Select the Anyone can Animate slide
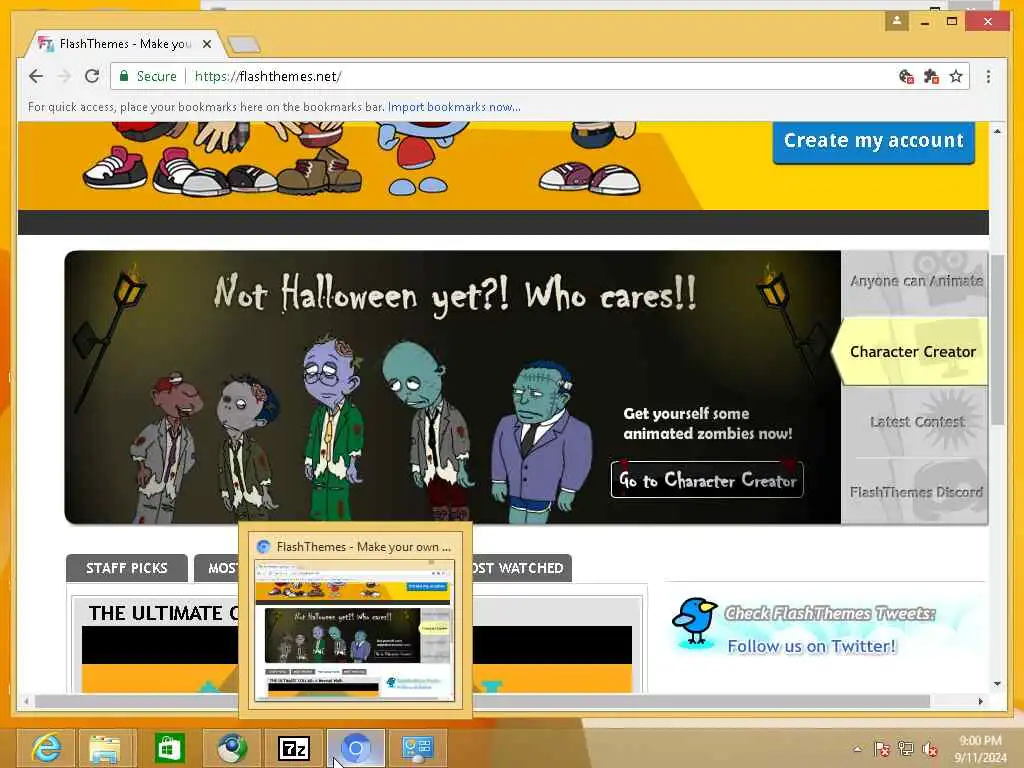The width and height of the screenshot is (1024, 768). 914,281
